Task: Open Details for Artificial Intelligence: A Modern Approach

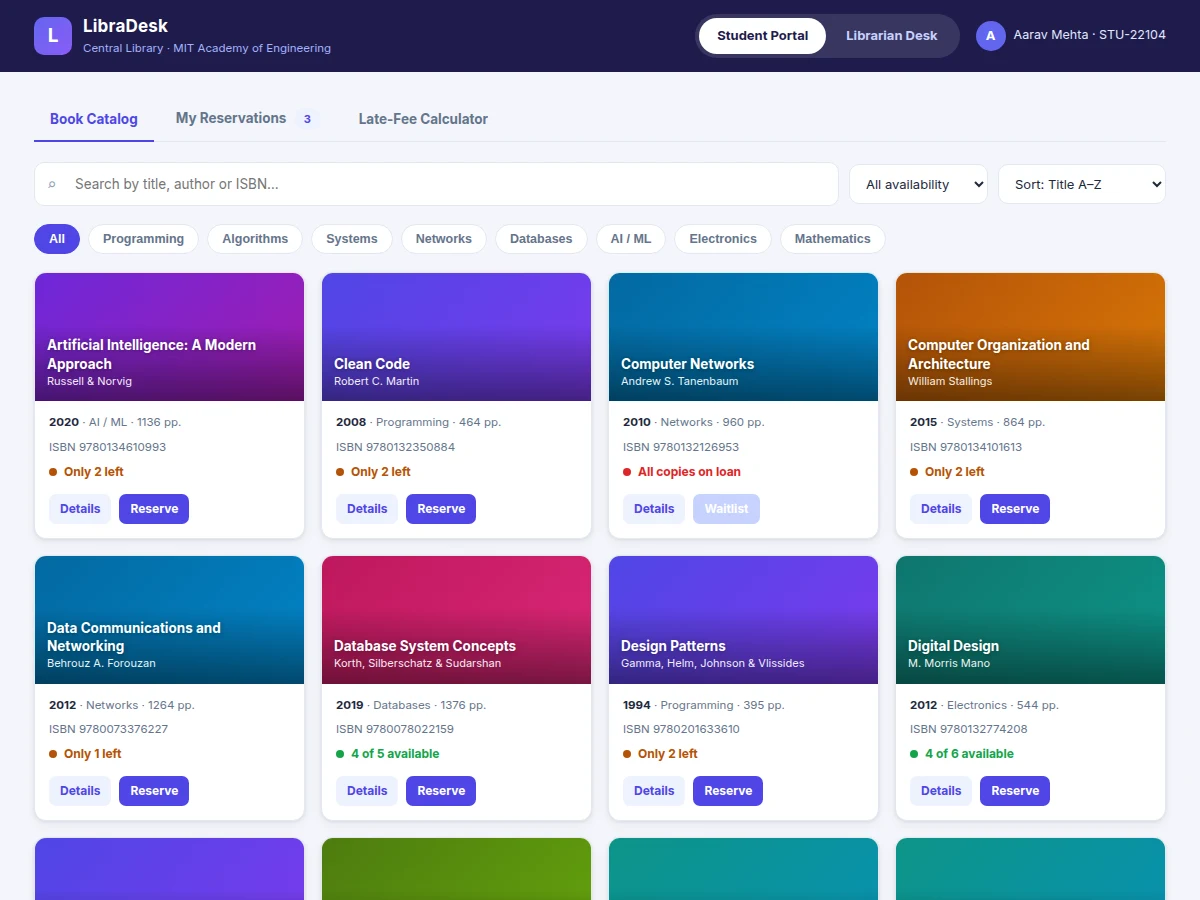Action: (80, 509)
